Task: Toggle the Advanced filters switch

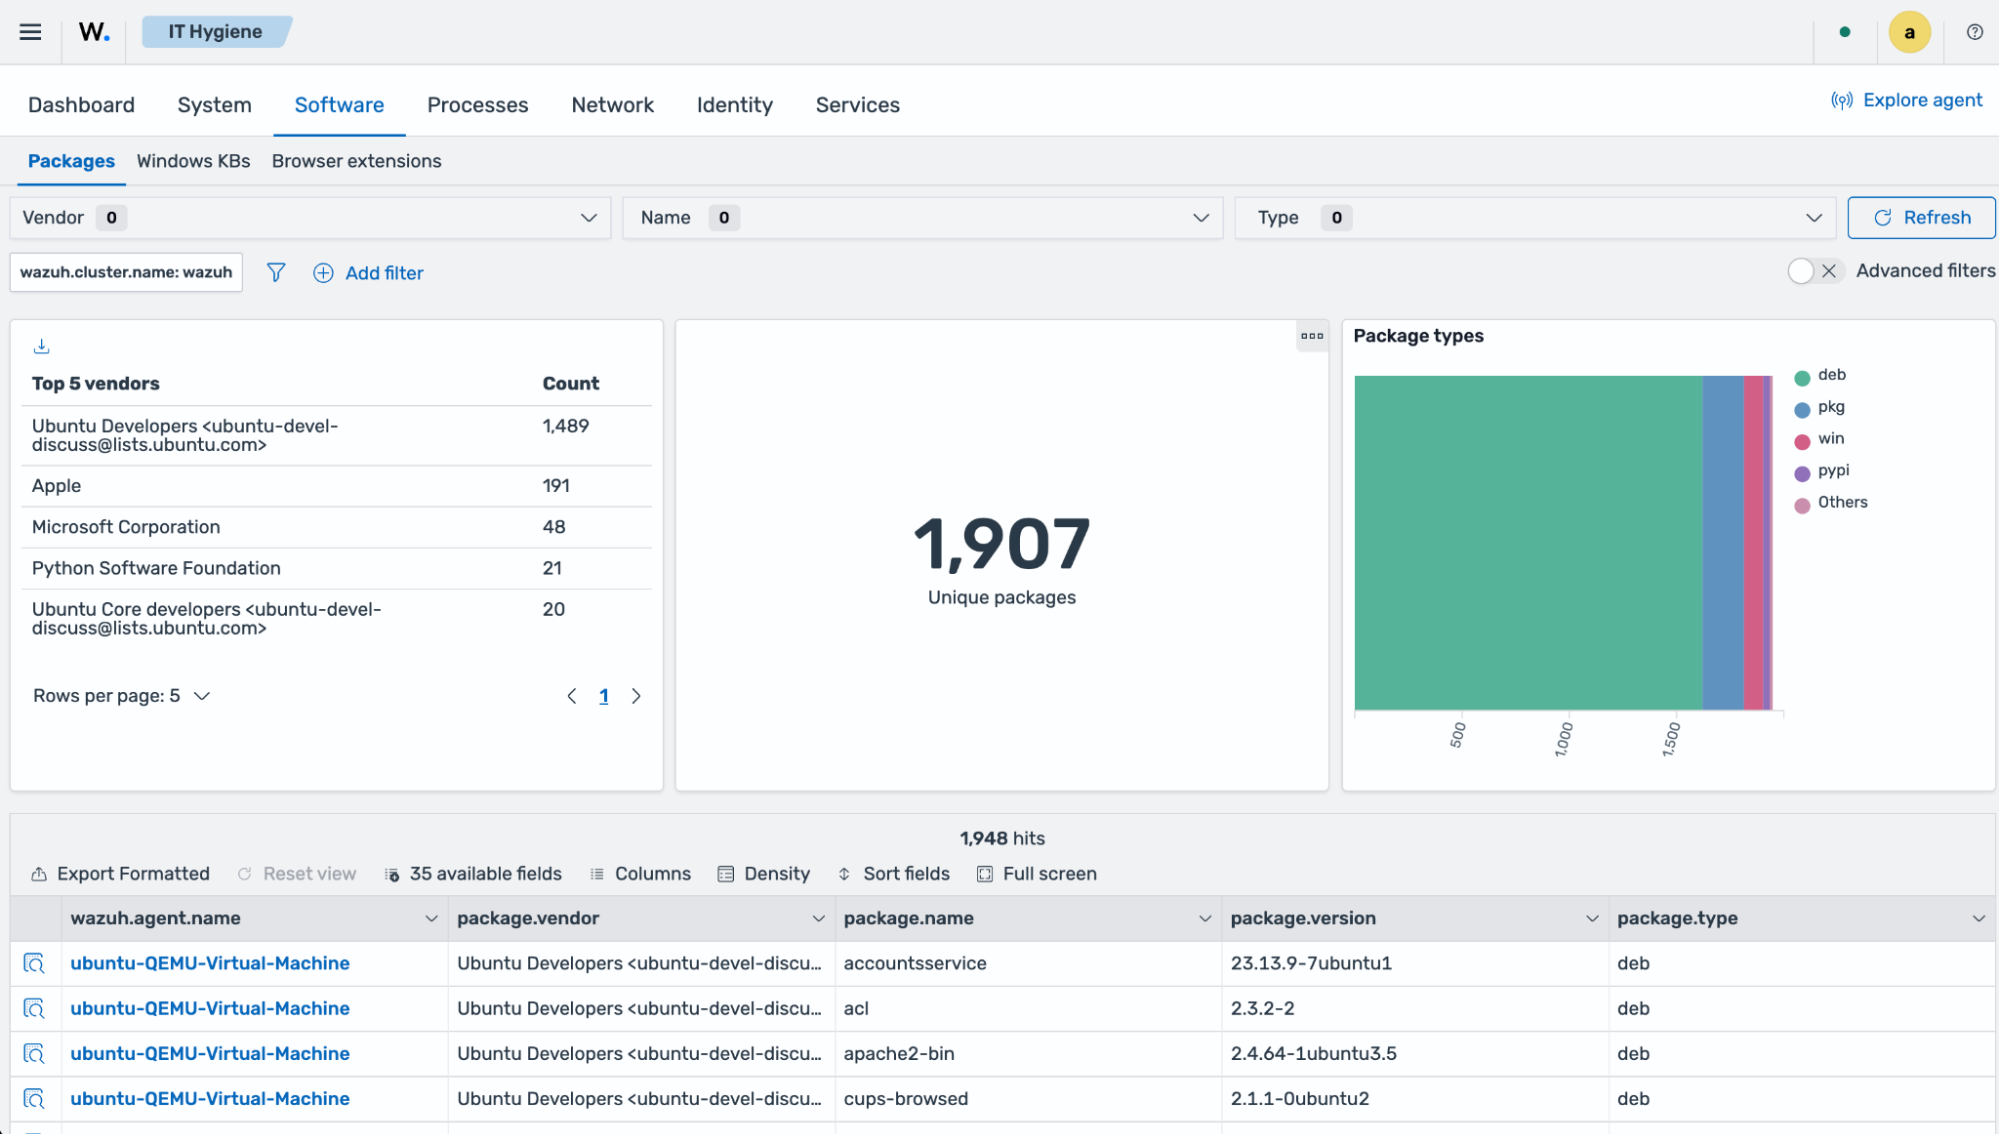Action: coord(1815,271)
